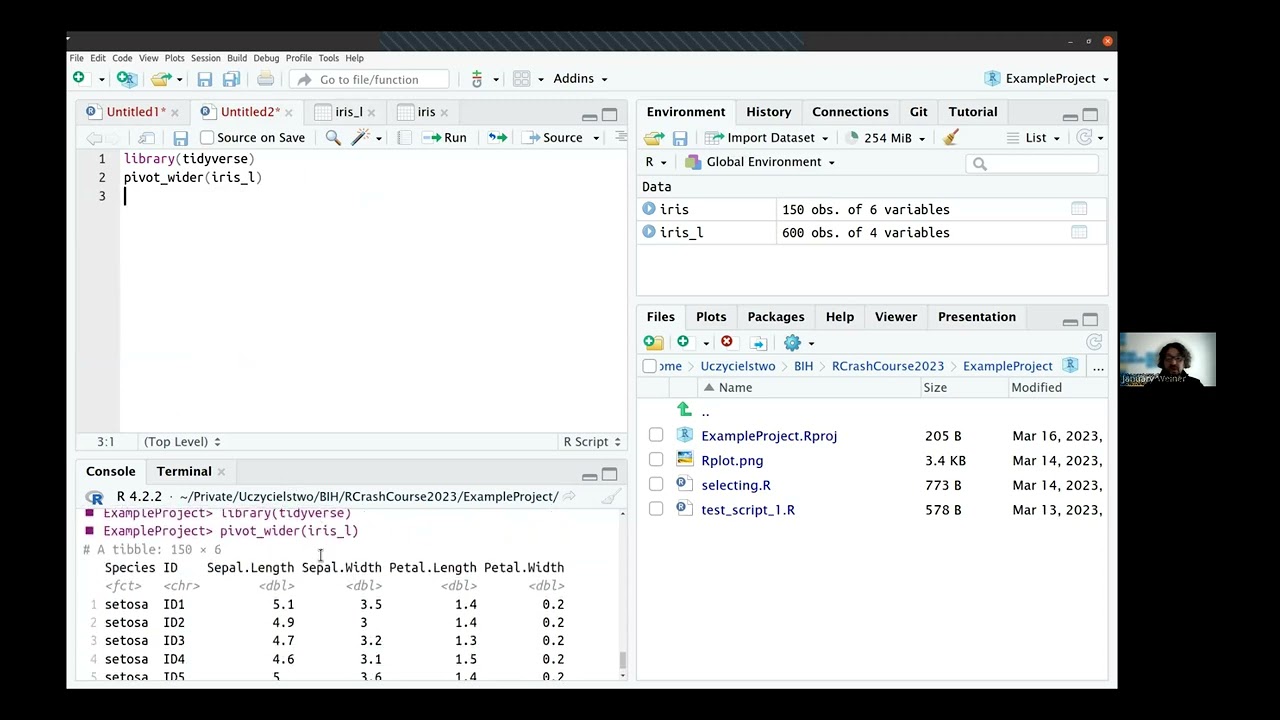
Task: View iris data with its table icon
Action: pos(1079,209)
